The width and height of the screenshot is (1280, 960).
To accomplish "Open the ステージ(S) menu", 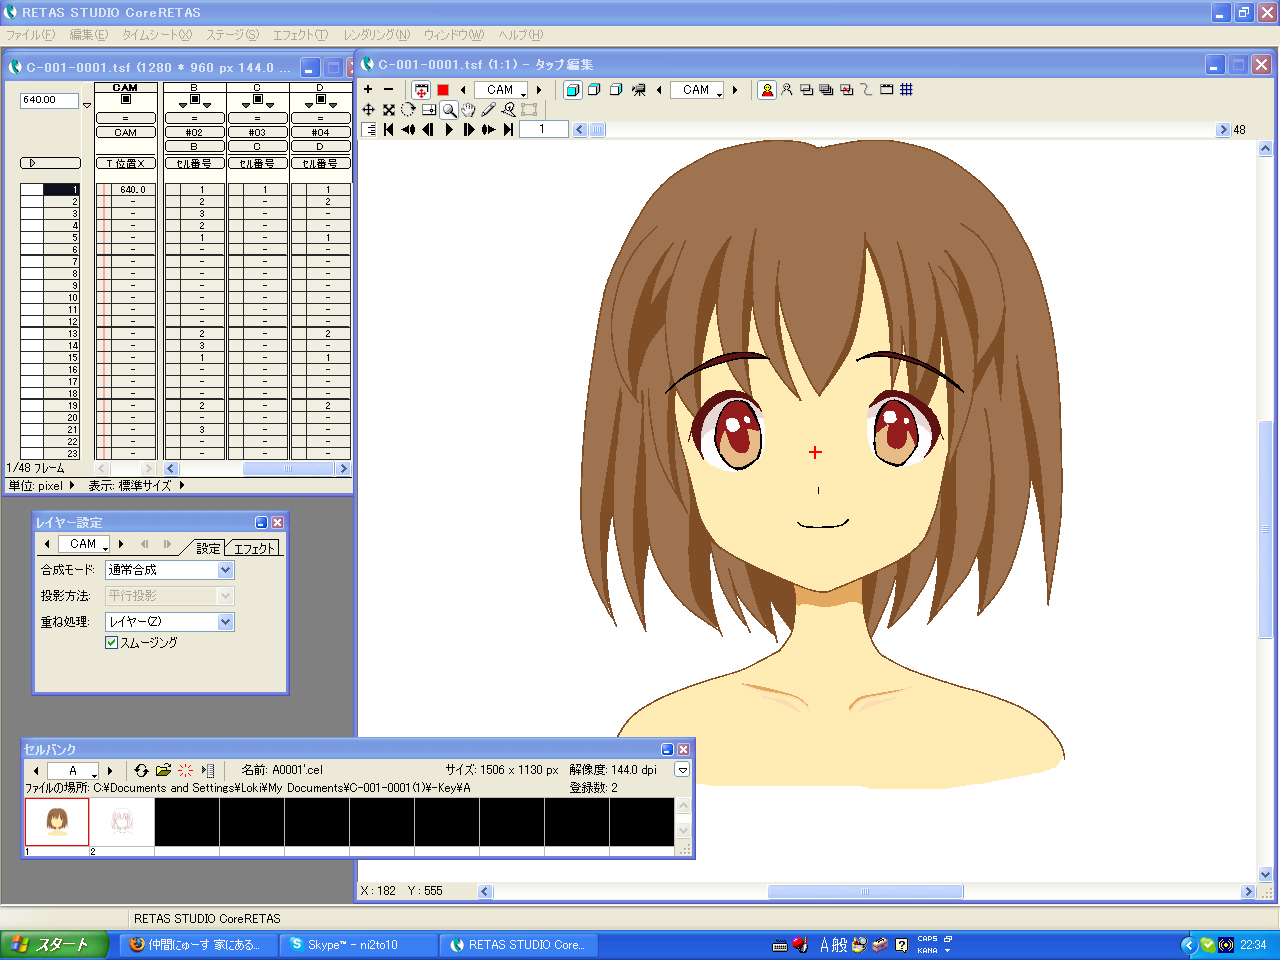I will tap(232, 35).
